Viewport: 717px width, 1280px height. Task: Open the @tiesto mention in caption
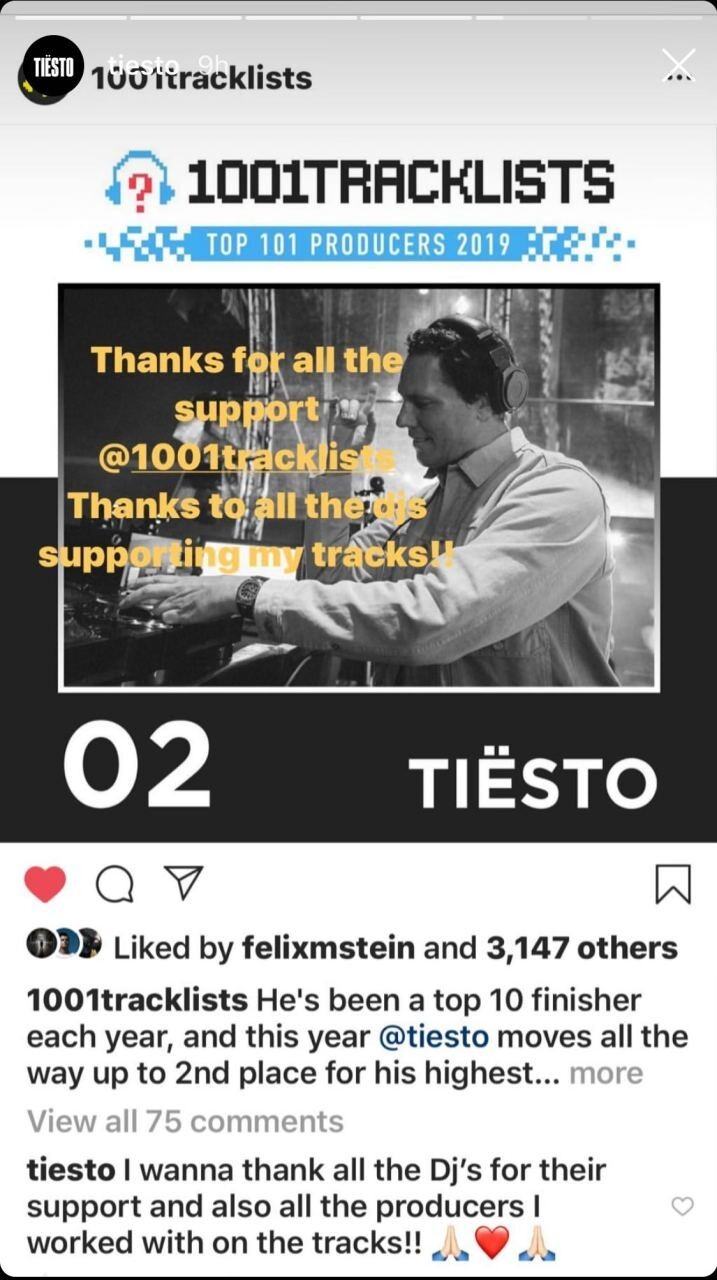tap(434, 1036)
